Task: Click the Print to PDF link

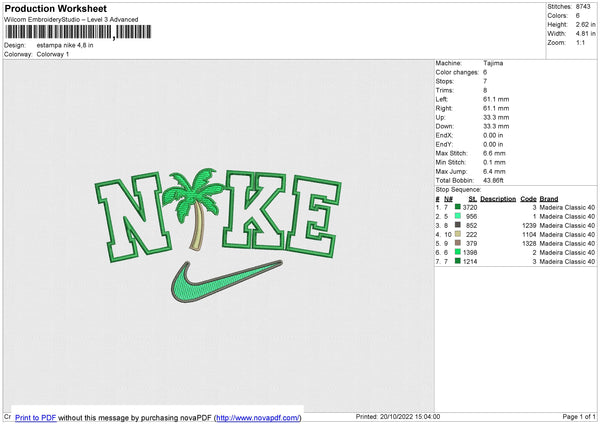Action: (36, 417)
